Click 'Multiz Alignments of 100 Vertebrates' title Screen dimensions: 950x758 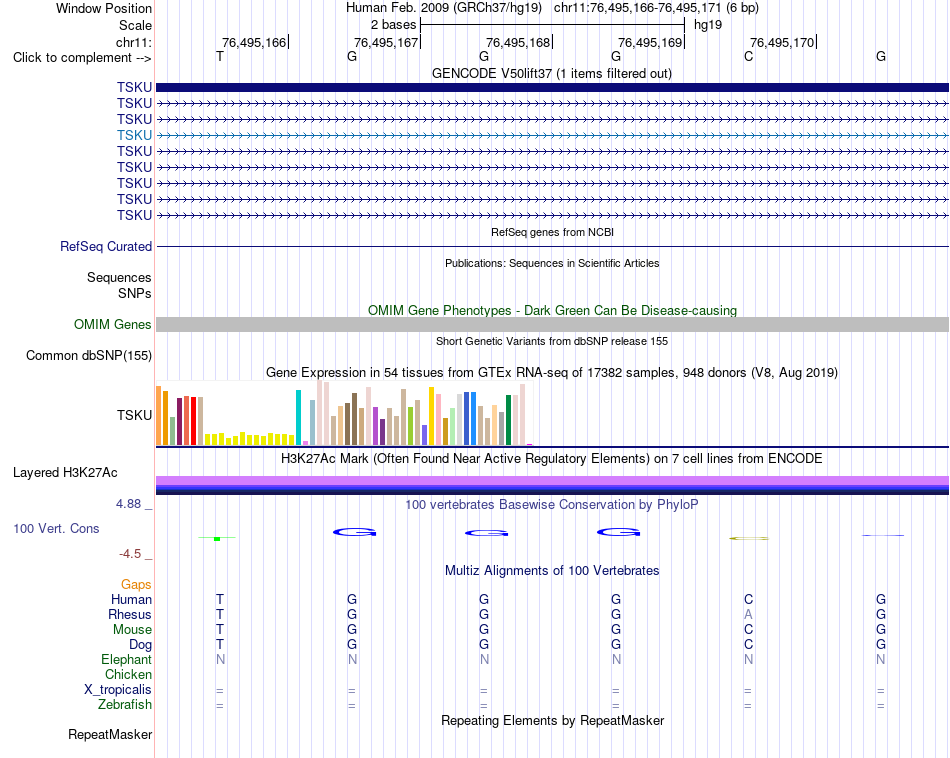tap(552, 570)
